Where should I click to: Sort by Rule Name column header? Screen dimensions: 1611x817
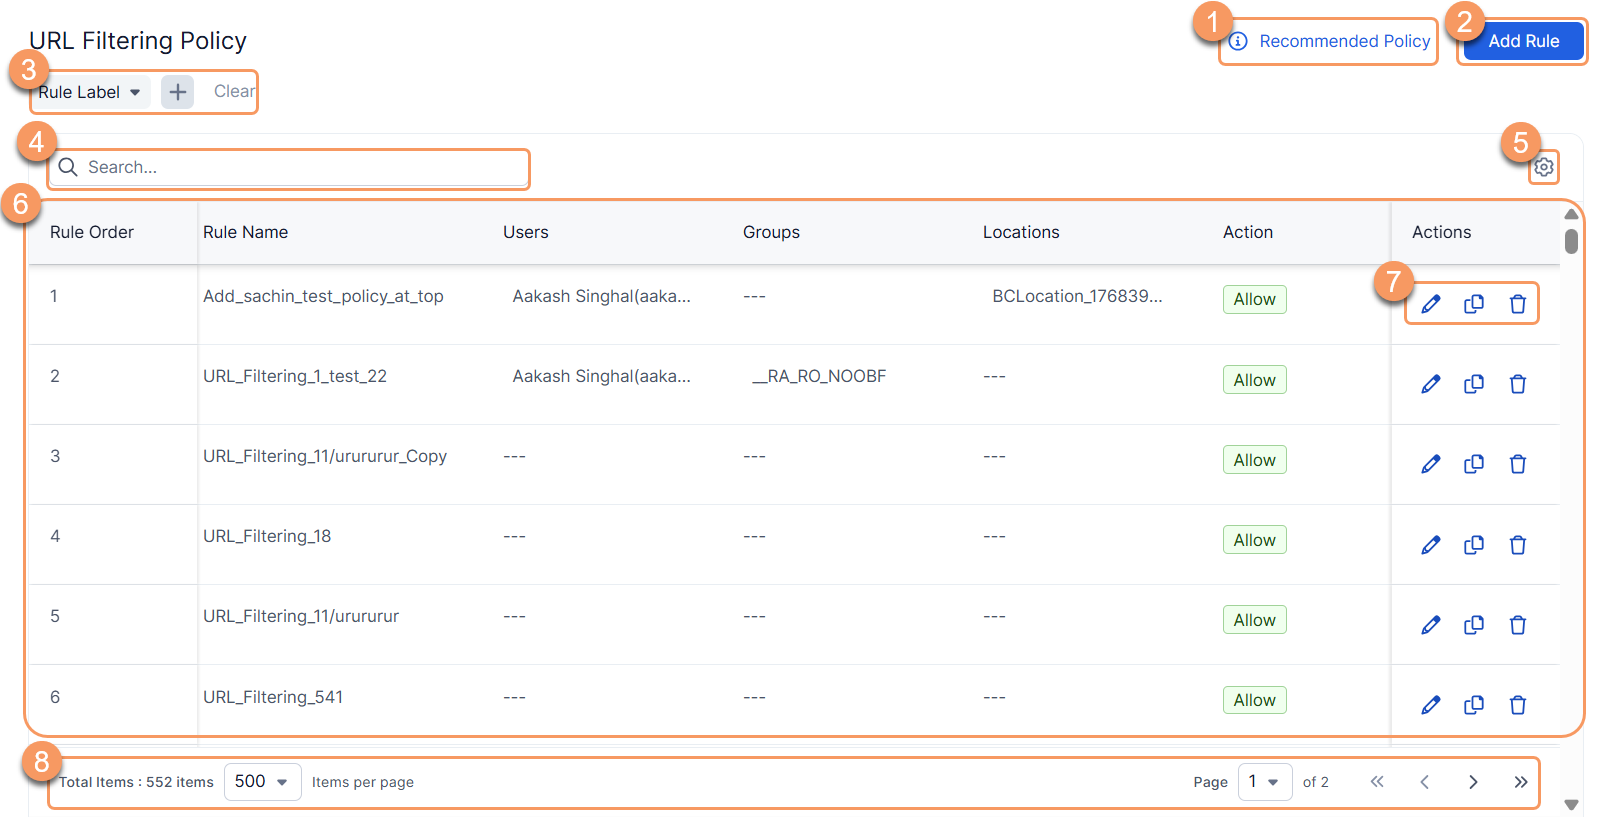245,232
